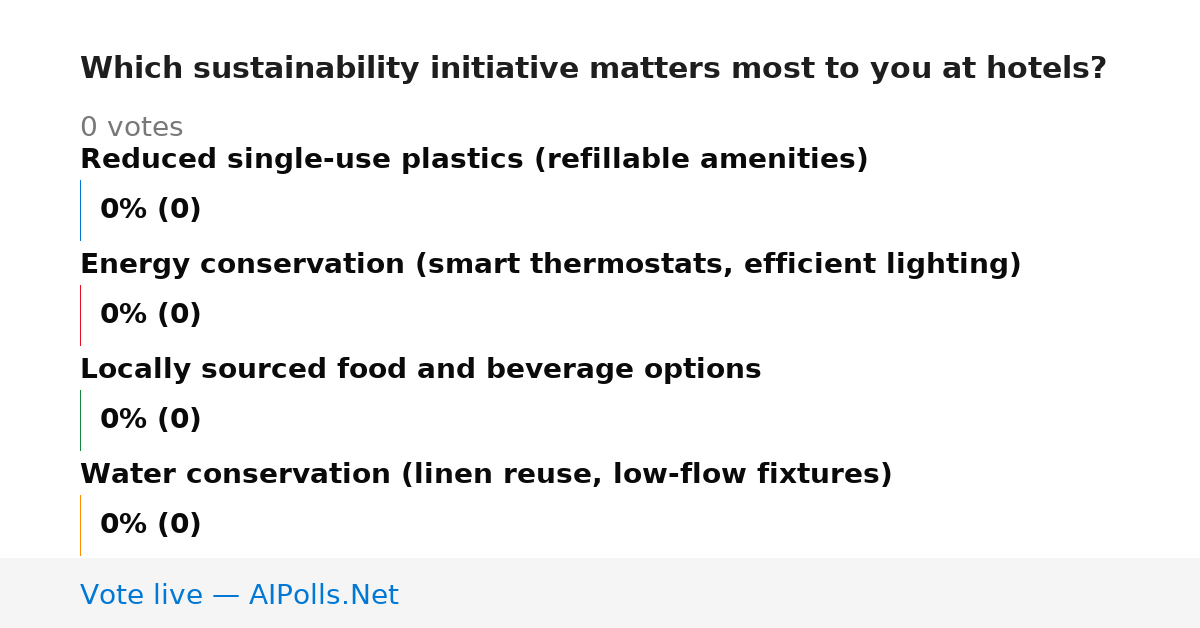This screenshot has height=628, width=1200.
Task: Click the poll question heading about hotels
Action: click(x=593, y=69)
